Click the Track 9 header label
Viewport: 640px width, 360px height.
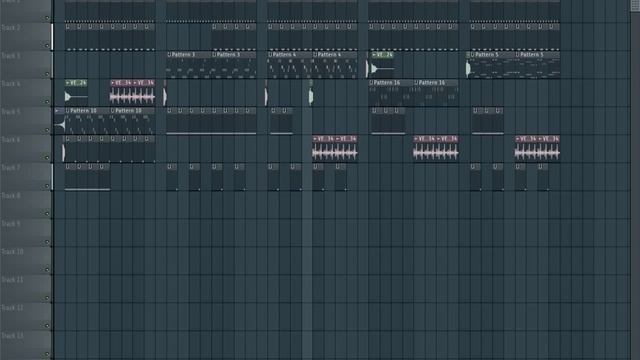11,224
